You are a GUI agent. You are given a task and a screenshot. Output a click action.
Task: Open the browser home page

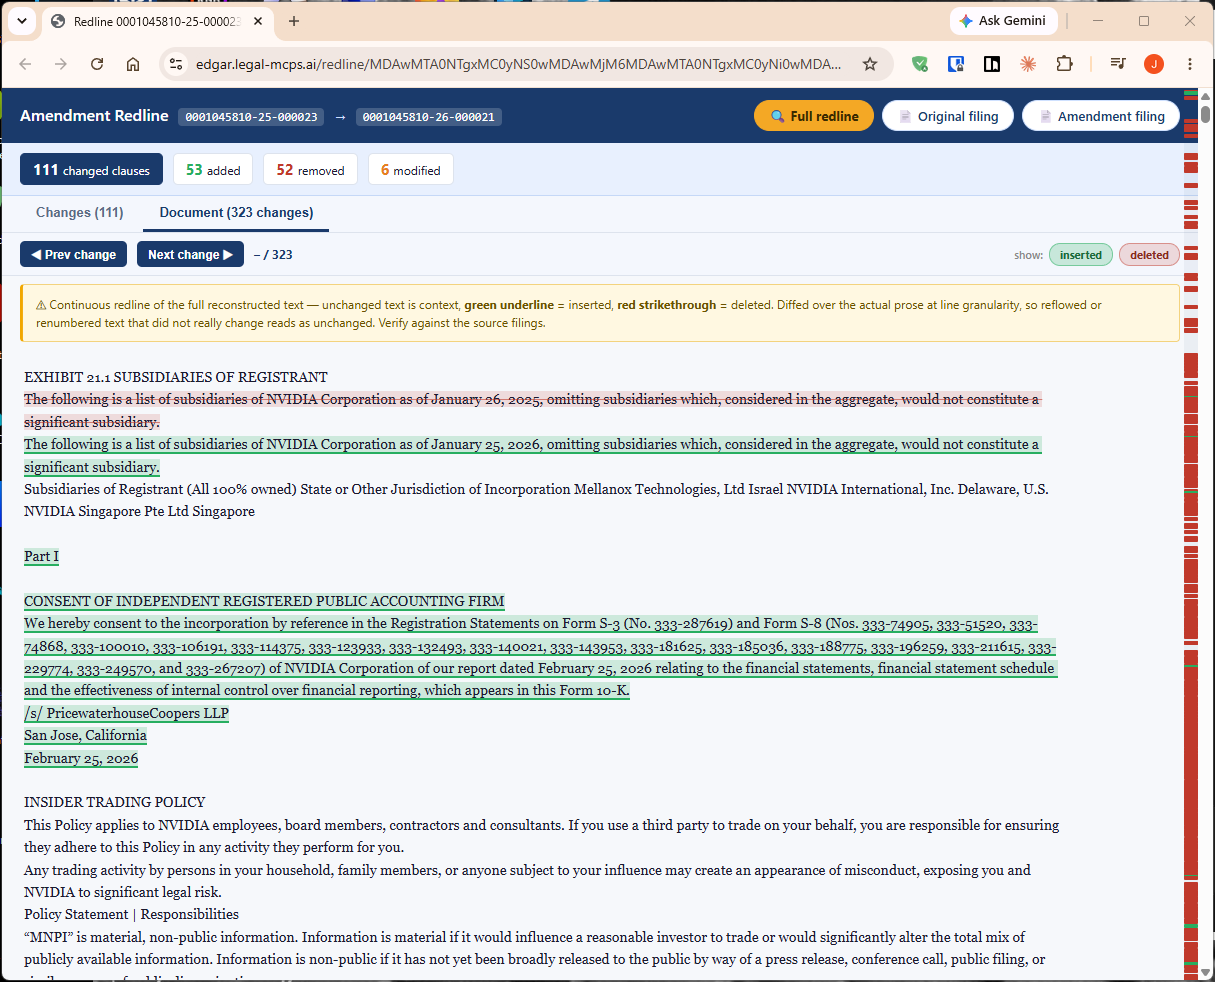click(x=133, y=64)
